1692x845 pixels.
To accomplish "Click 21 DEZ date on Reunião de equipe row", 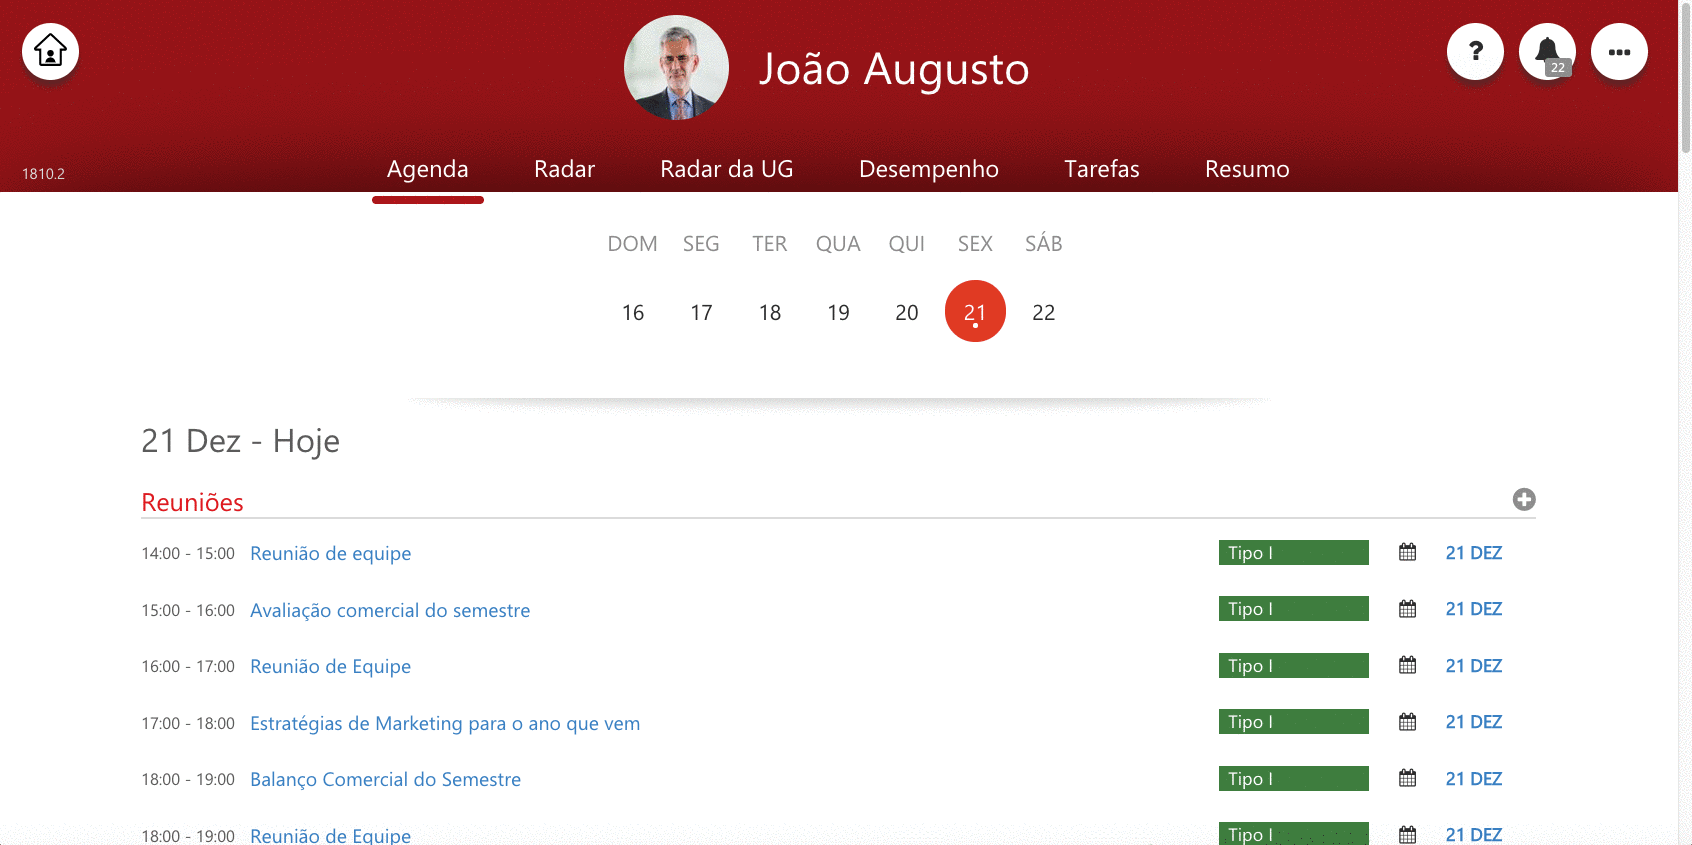I will coord(1474,552).
